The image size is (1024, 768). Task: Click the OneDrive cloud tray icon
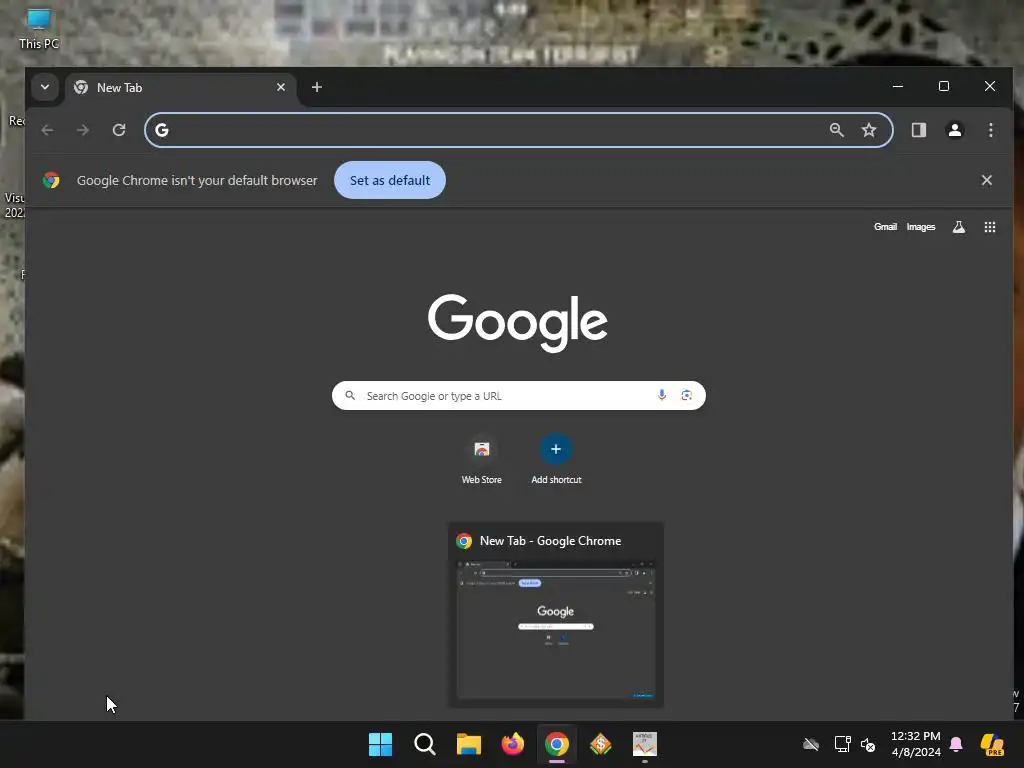811,744
